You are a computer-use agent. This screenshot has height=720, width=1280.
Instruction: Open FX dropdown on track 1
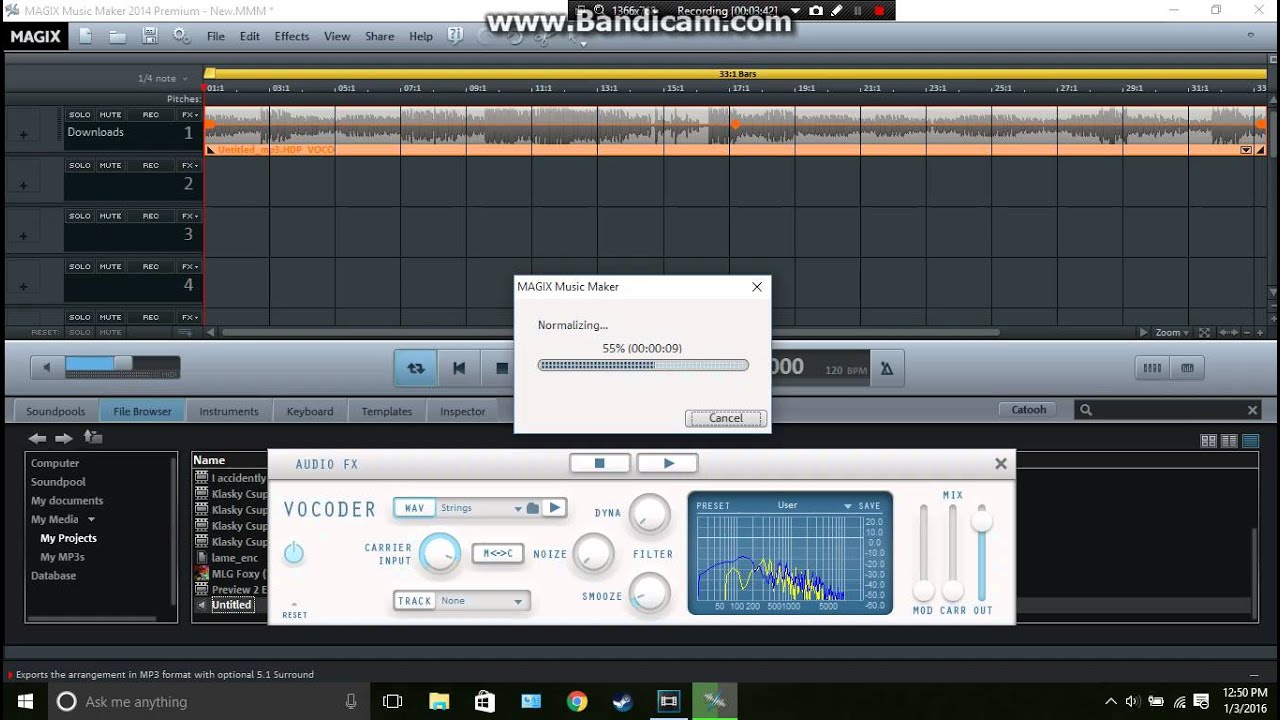click(189, 115)
